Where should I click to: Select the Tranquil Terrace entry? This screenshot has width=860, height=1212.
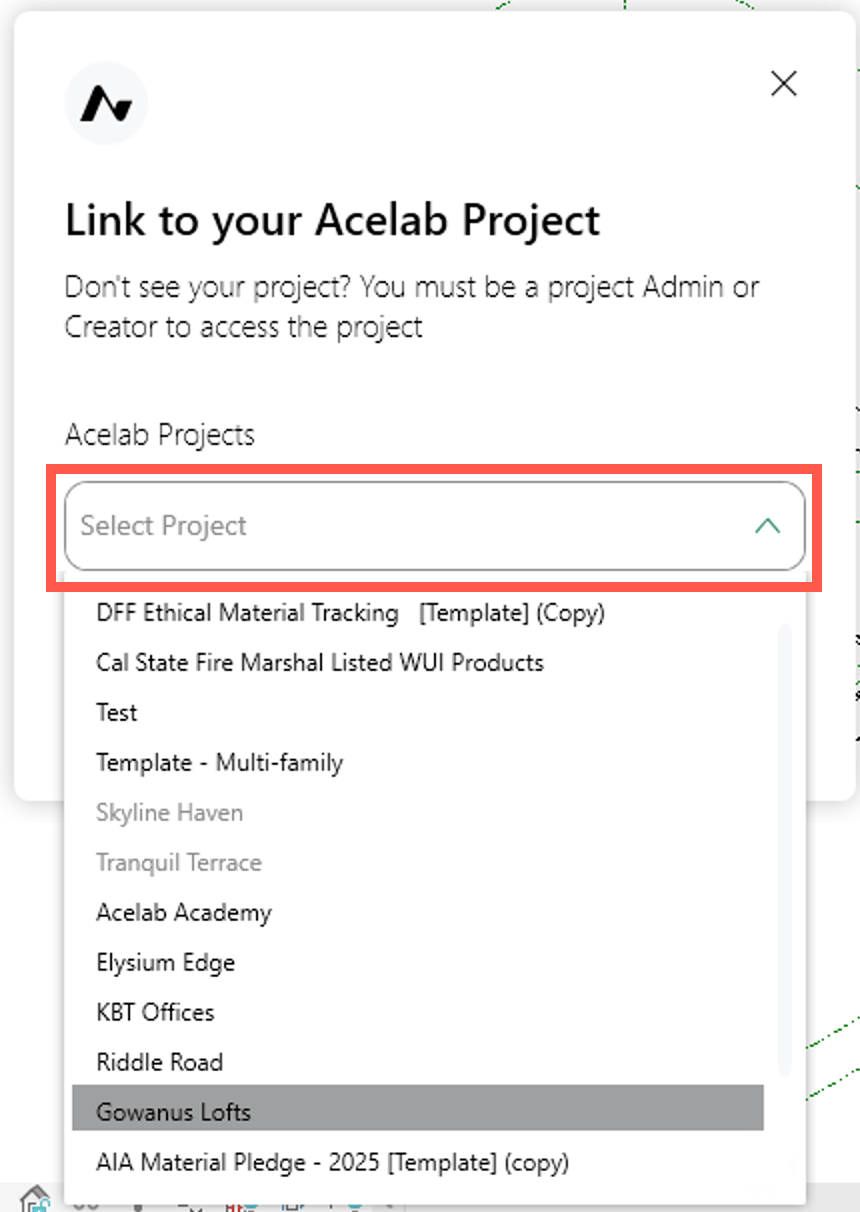click(x=418, y=862)
